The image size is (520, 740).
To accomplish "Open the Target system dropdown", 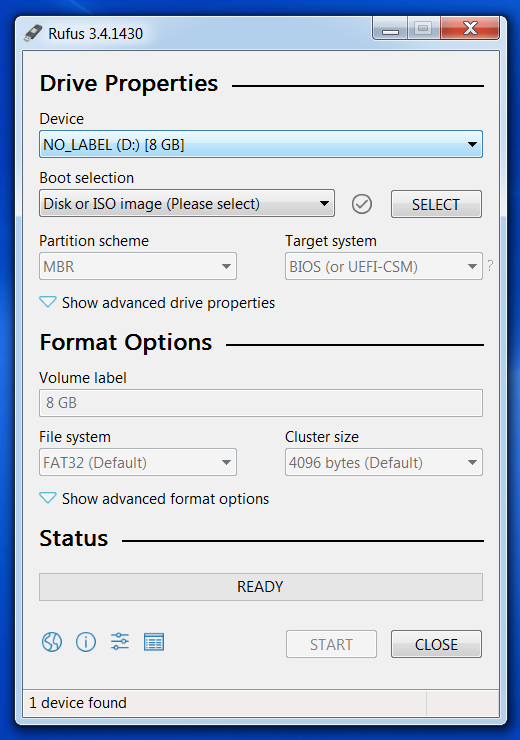I will click(x=384, y=266).
